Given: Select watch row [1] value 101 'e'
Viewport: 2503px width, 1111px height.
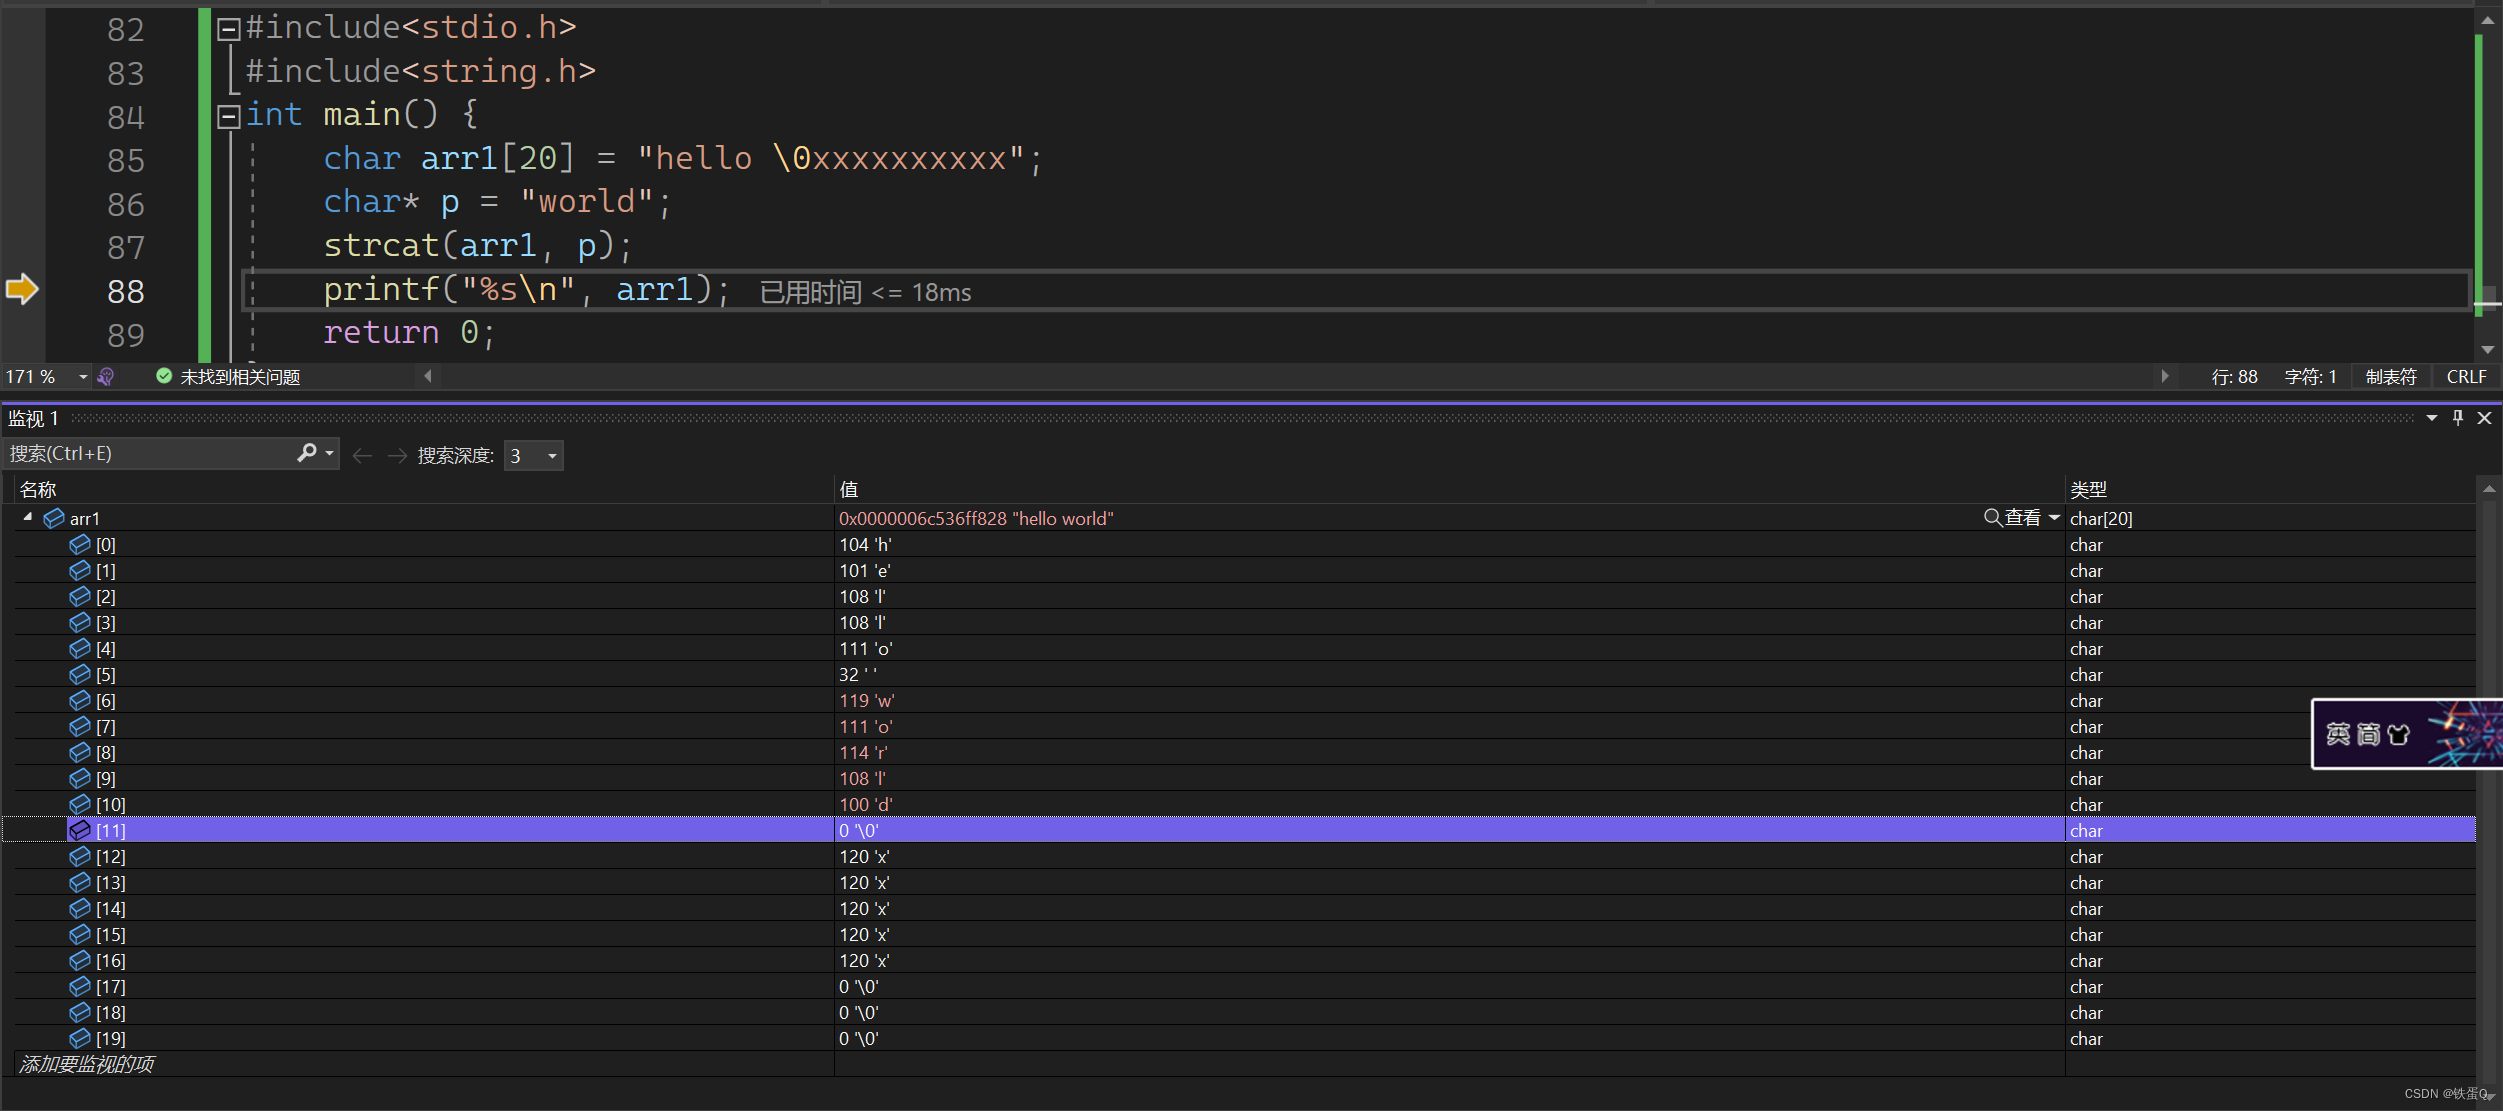Looking at the screenshot, I should point(865,570).
